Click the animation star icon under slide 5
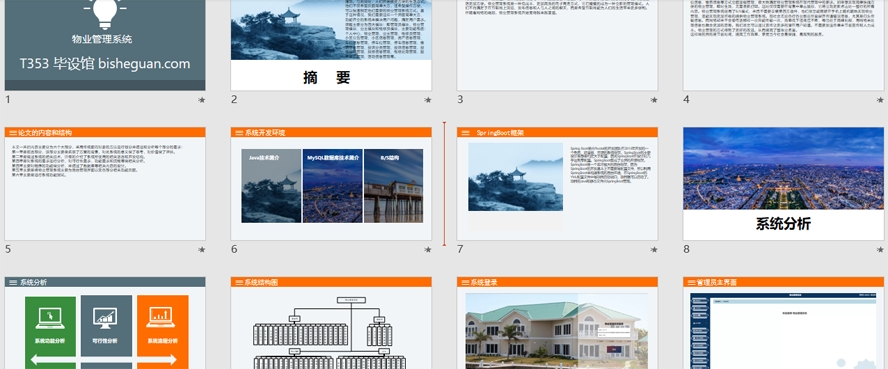The height and width of the screenshot is (369, 888). (x=202, y=250)
